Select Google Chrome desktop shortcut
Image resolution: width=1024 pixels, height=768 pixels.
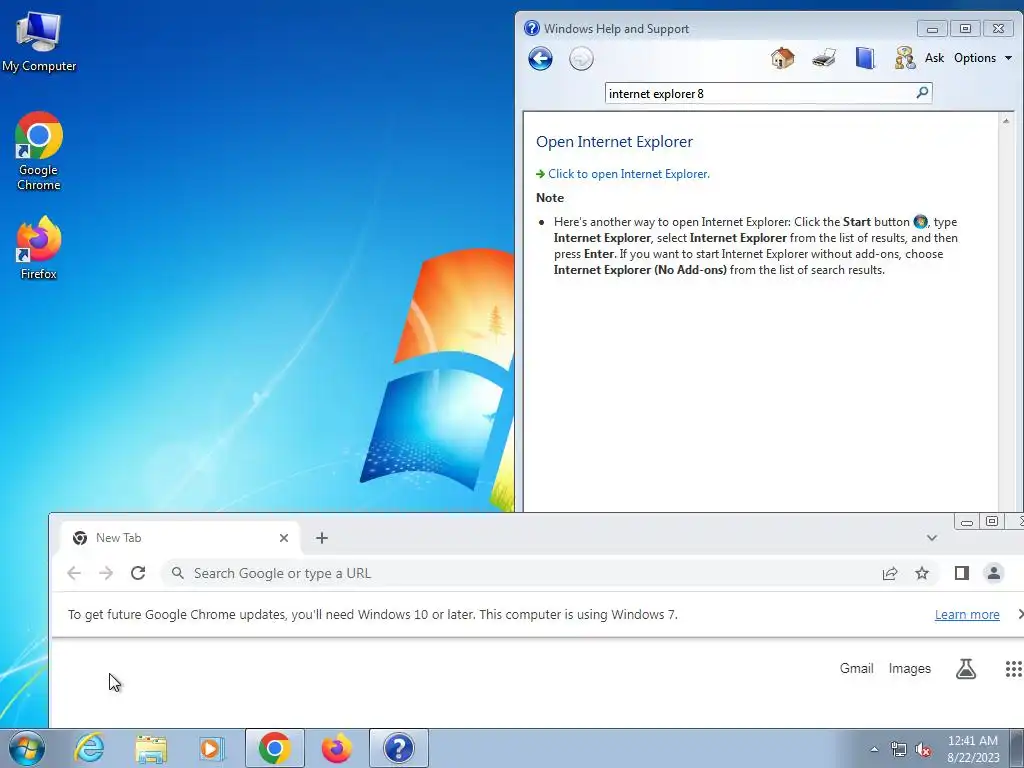pyautogui.click(x=39, y=152)
